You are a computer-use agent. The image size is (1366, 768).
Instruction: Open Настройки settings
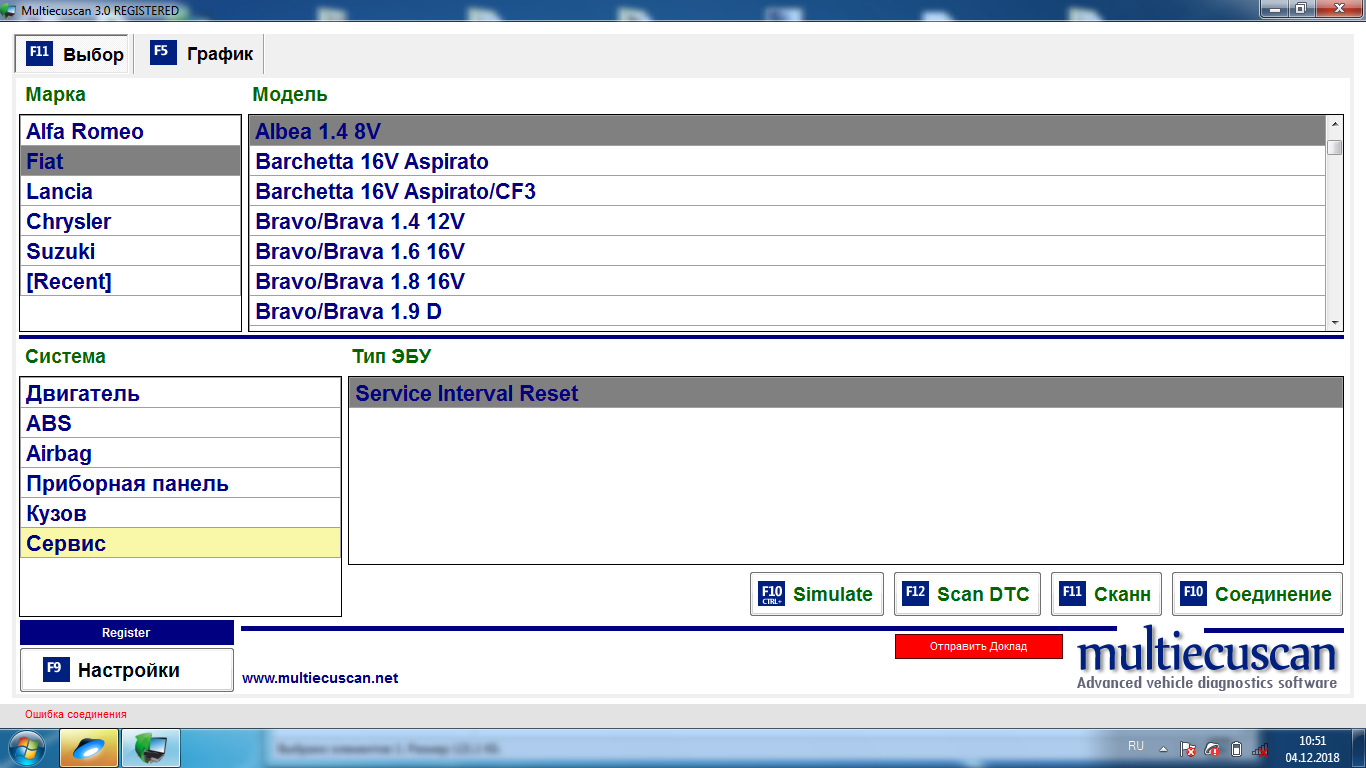pos(127,670)
